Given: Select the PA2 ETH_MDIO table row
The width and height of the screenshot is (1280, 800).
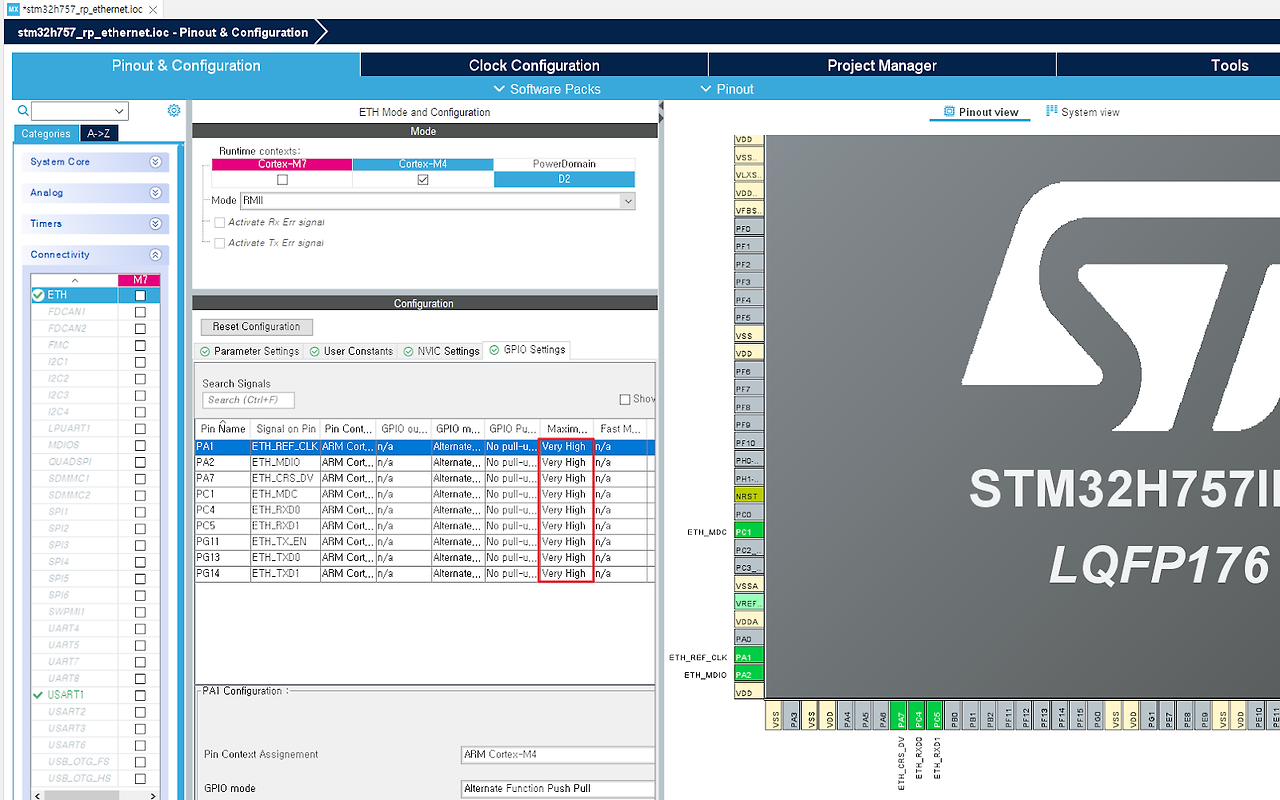Looking at the screenshot, I should tap(425, 462).
